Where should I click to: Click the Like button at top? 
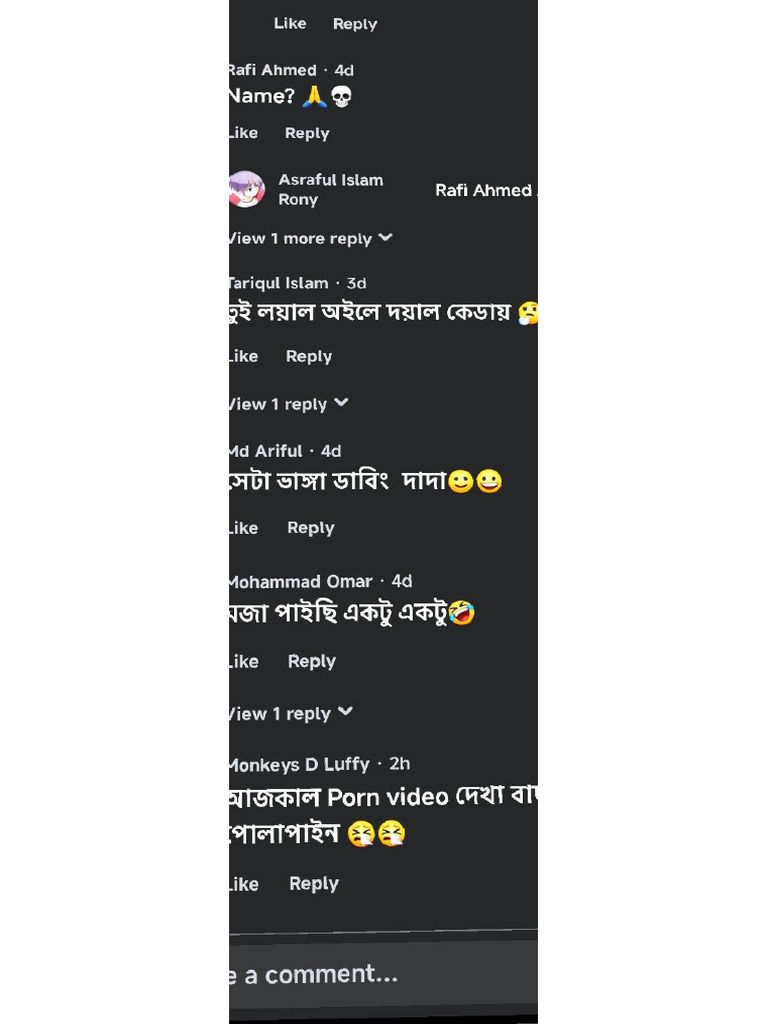point(290,24)
